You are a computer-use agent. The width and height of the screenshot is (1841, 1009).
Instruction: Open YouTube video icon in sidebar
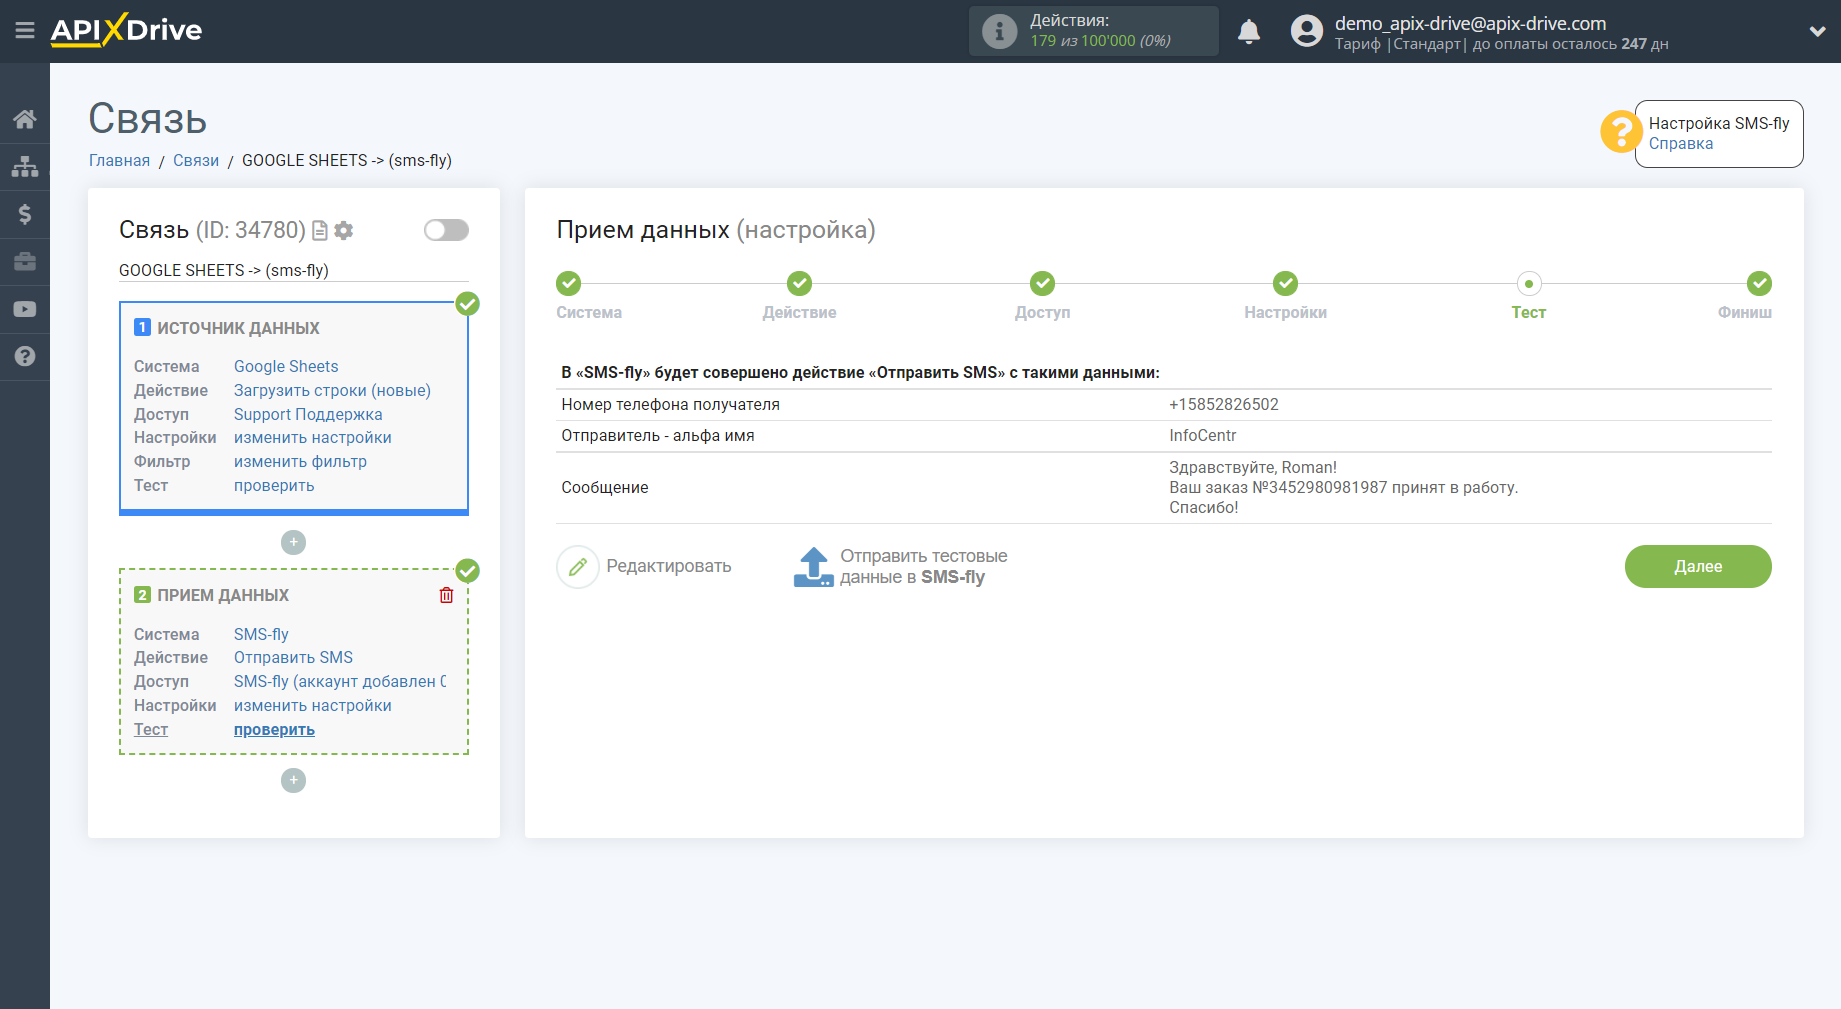click(25, 309)
